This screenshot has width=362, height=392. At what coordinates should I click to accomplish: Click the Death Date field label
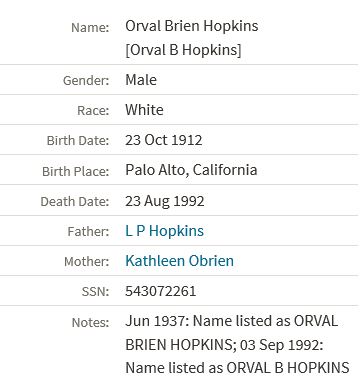pyautogui.click(x=75, y=202)
